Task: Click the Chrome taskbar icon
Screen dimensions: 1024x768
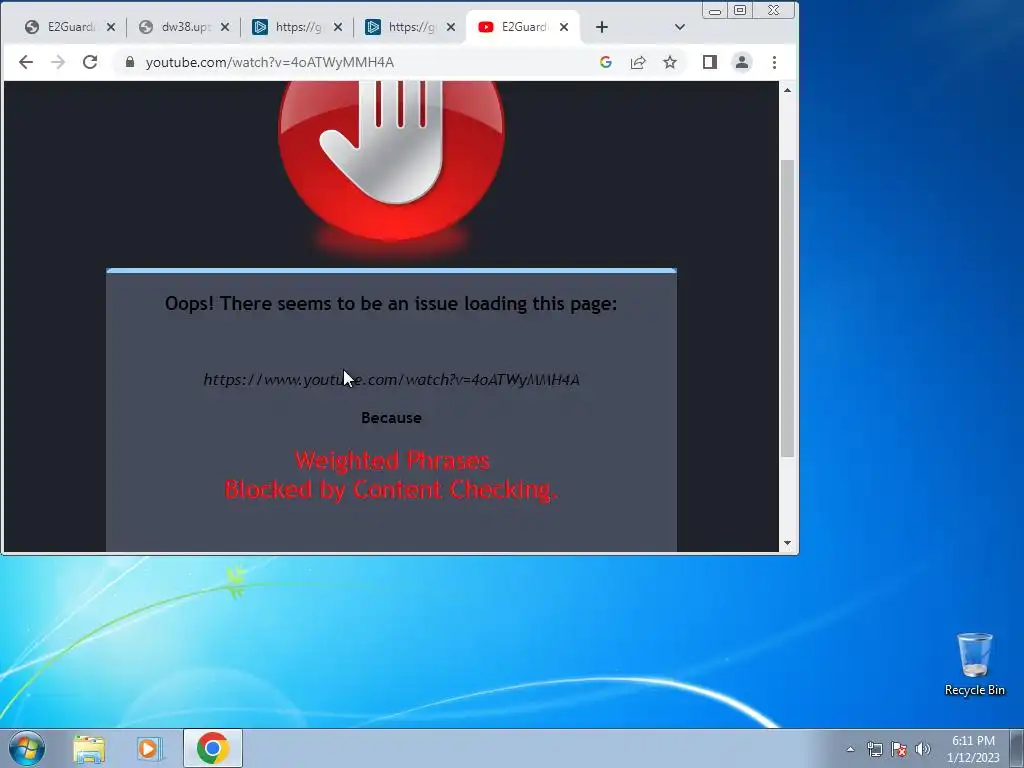Action: pyautogui.click(x=212, y=748)
